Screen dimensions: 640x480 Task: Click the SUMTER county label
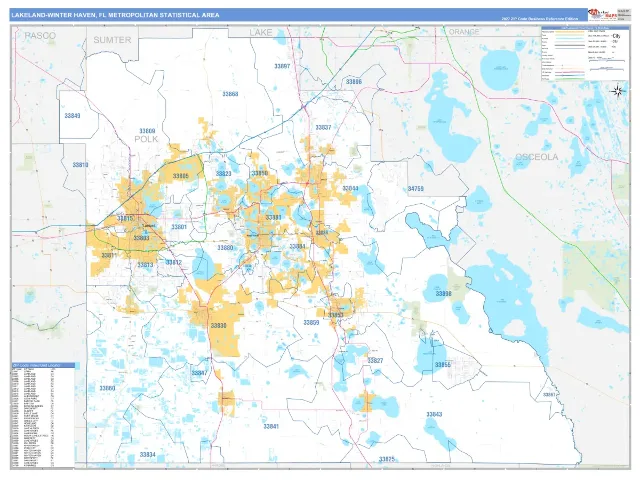pyautogui.click(x=112, y=40)
